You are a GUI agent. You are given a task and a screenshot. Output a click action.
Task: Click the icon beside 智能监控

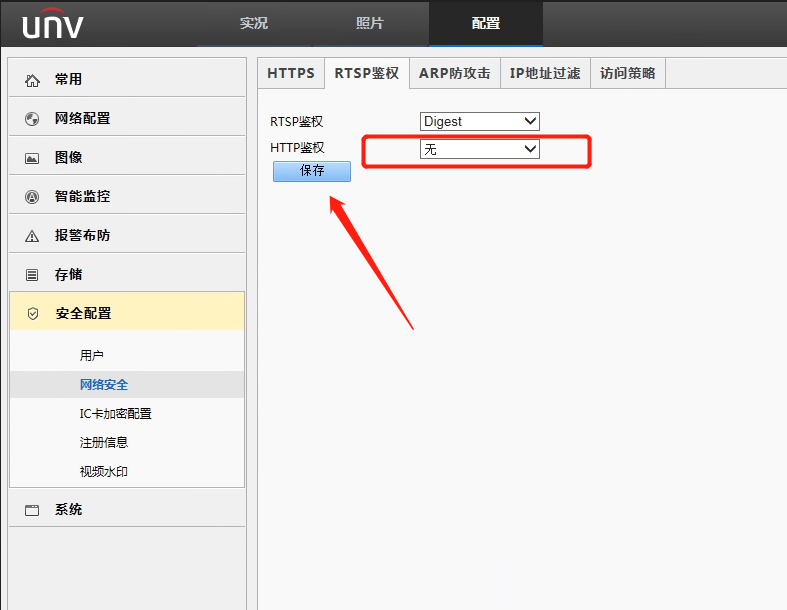tap(32, 197)
